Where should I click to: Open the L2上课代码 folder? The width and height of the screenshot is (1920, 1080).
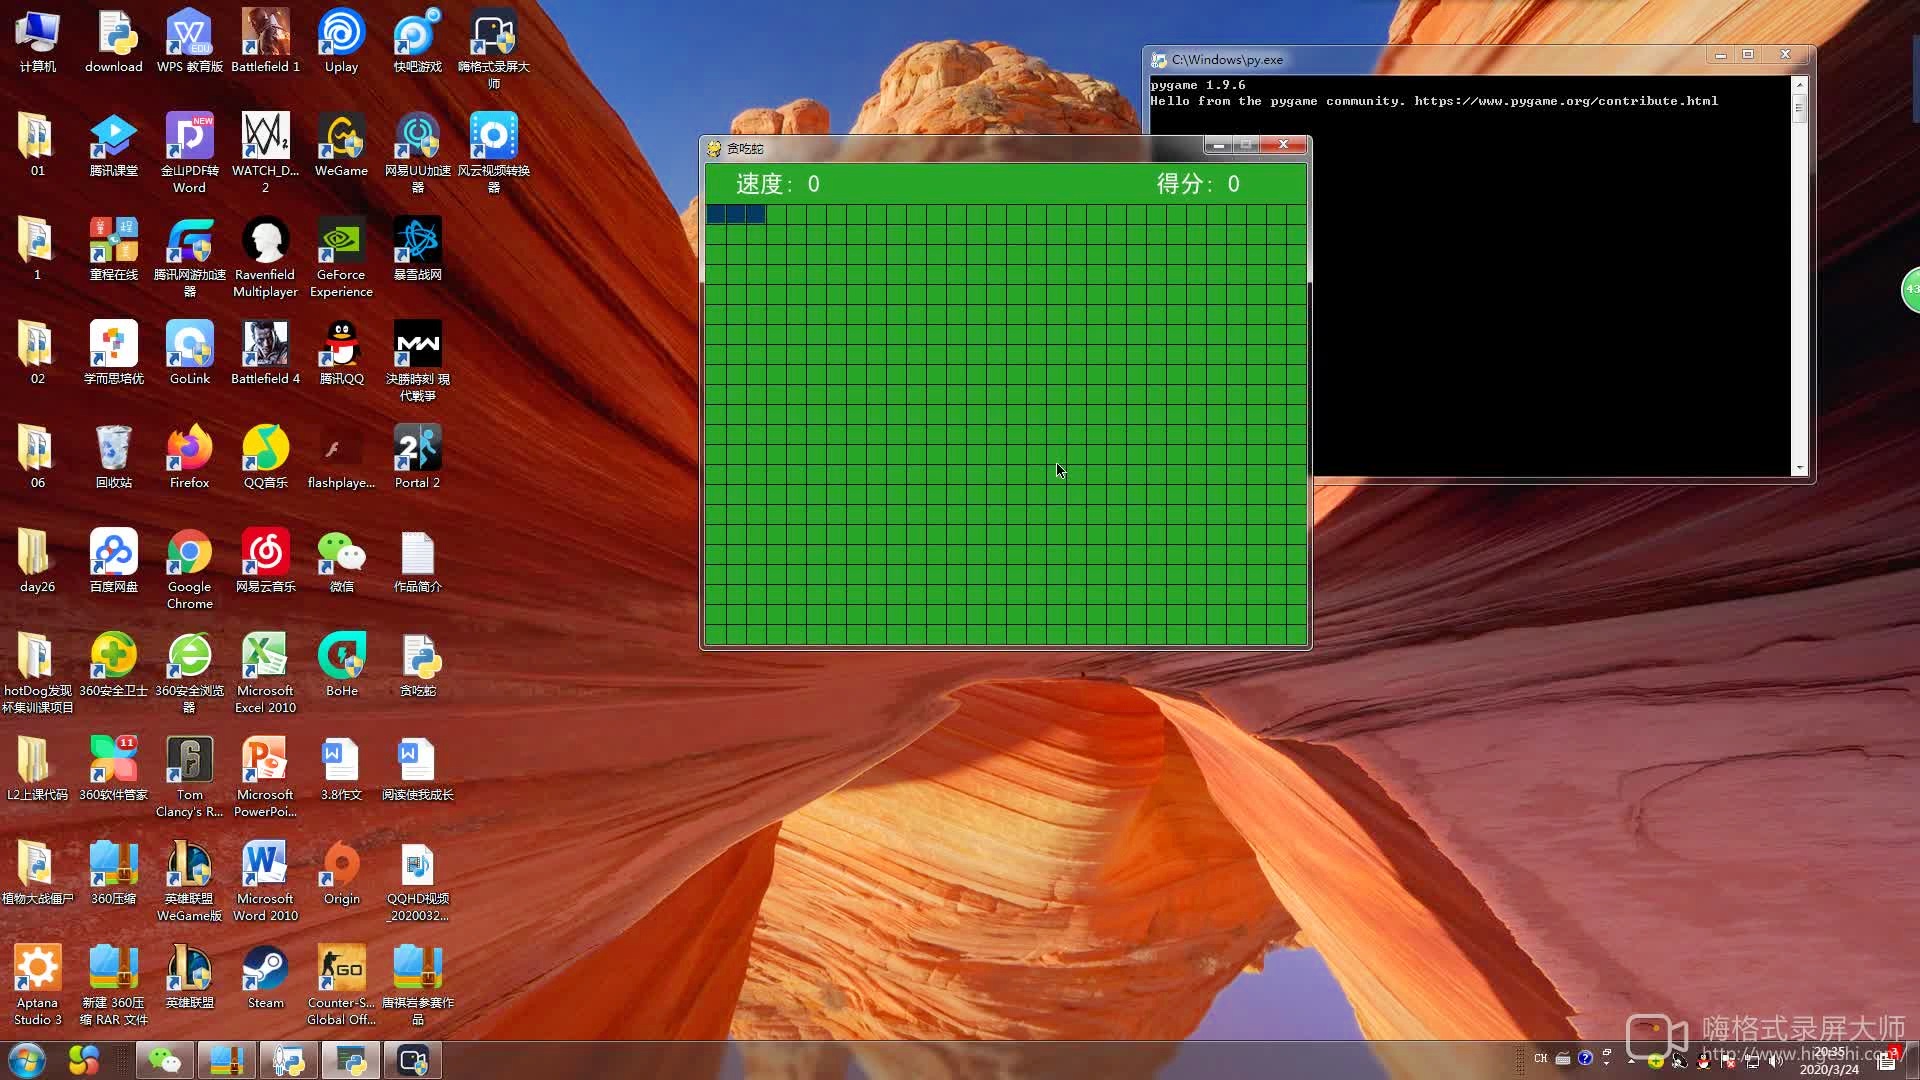[37, 770]
